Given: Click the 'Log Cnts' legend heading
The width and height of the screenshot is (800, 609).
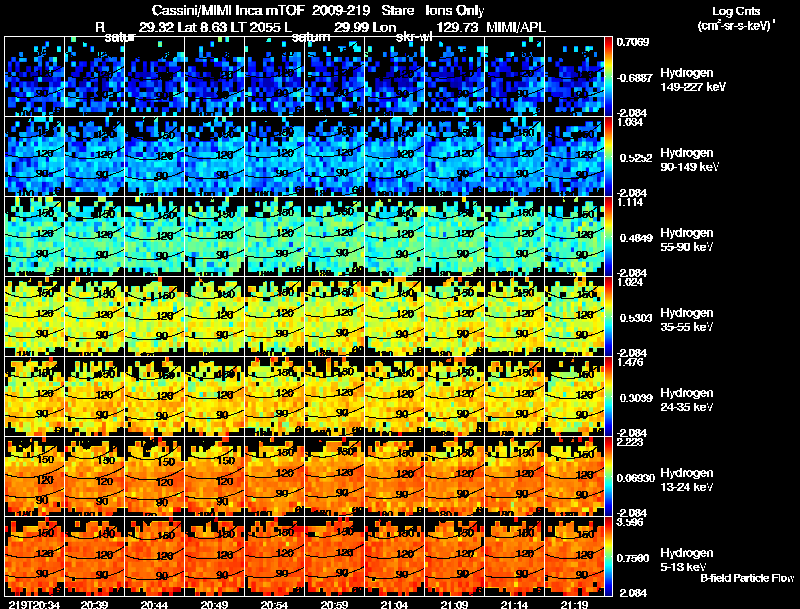Looking at the screenshot, I should tap(736, 11).
